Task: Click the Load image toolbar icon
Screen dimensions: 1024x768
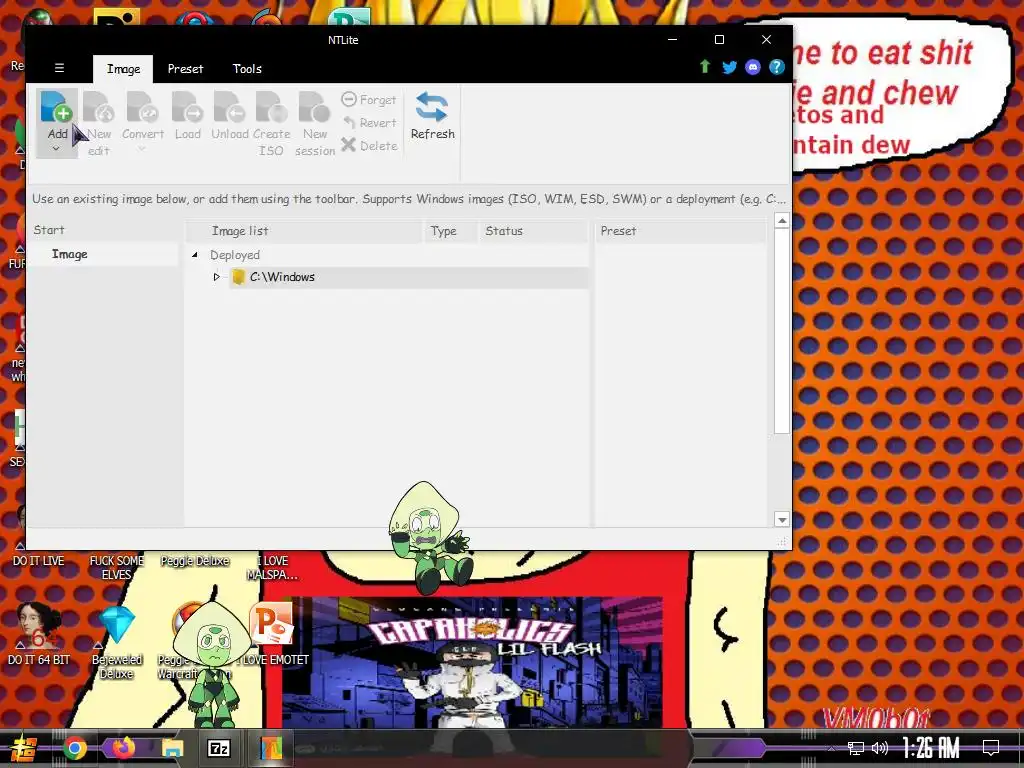Action: pos(187,106)
